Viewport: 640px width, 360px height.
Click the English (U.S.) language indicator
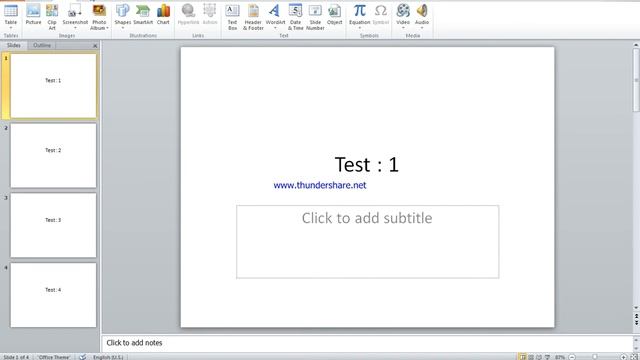(x=108, y=357)
